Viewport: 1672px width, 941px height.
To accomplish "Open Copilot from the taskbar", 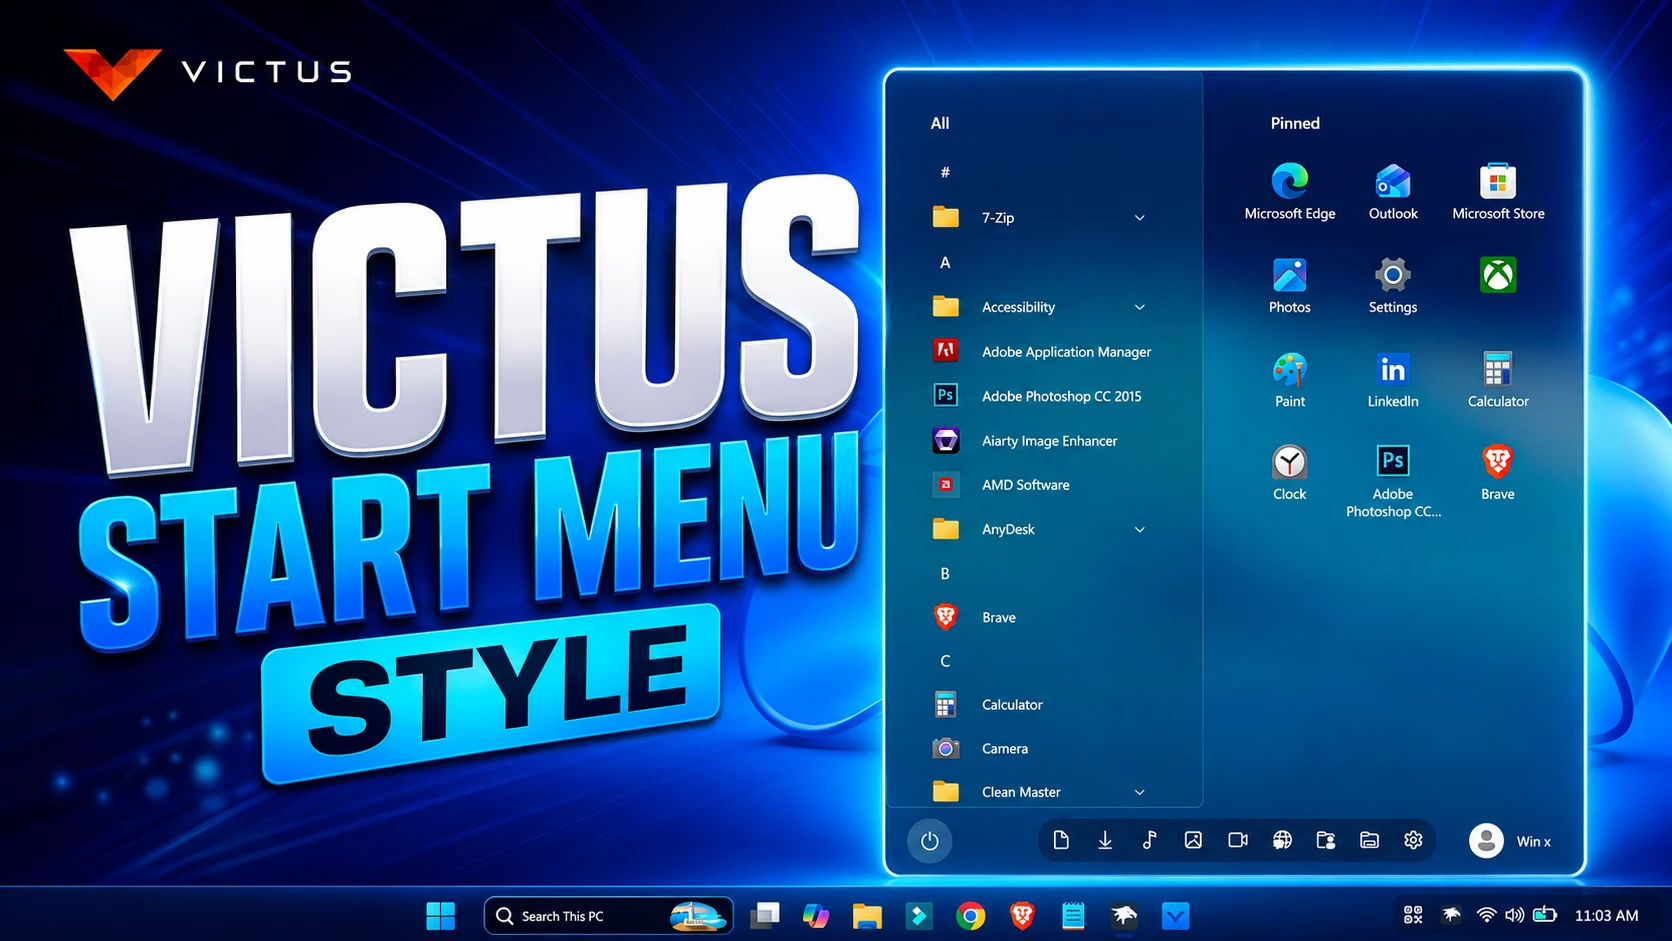I will 816,915.
